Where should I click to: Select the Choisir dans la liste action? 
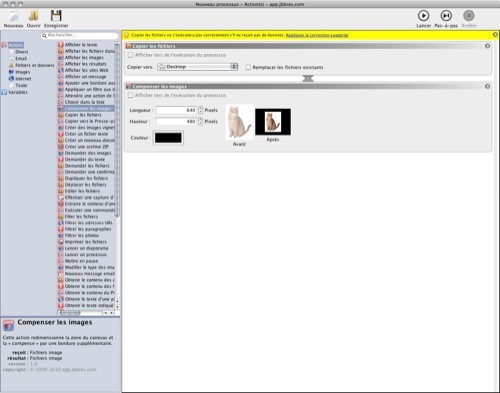click(x=86, y=102)
